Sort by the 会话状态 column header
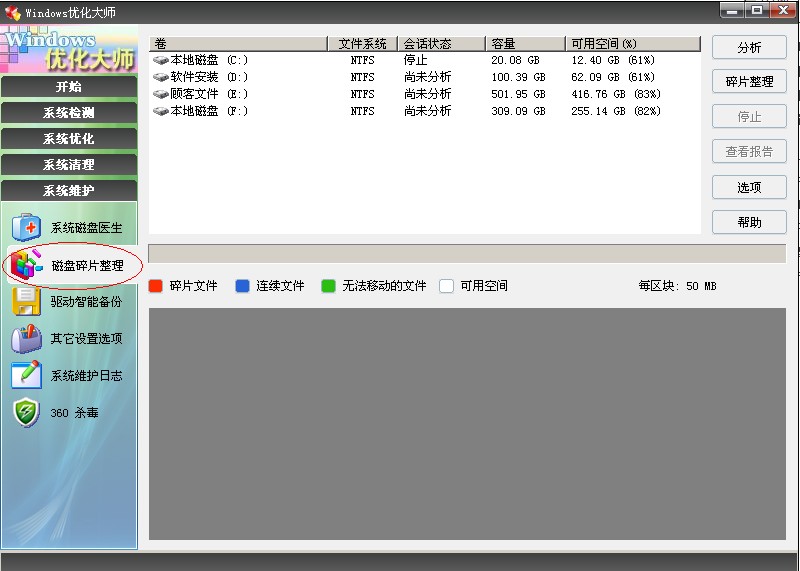 point(442,44)
